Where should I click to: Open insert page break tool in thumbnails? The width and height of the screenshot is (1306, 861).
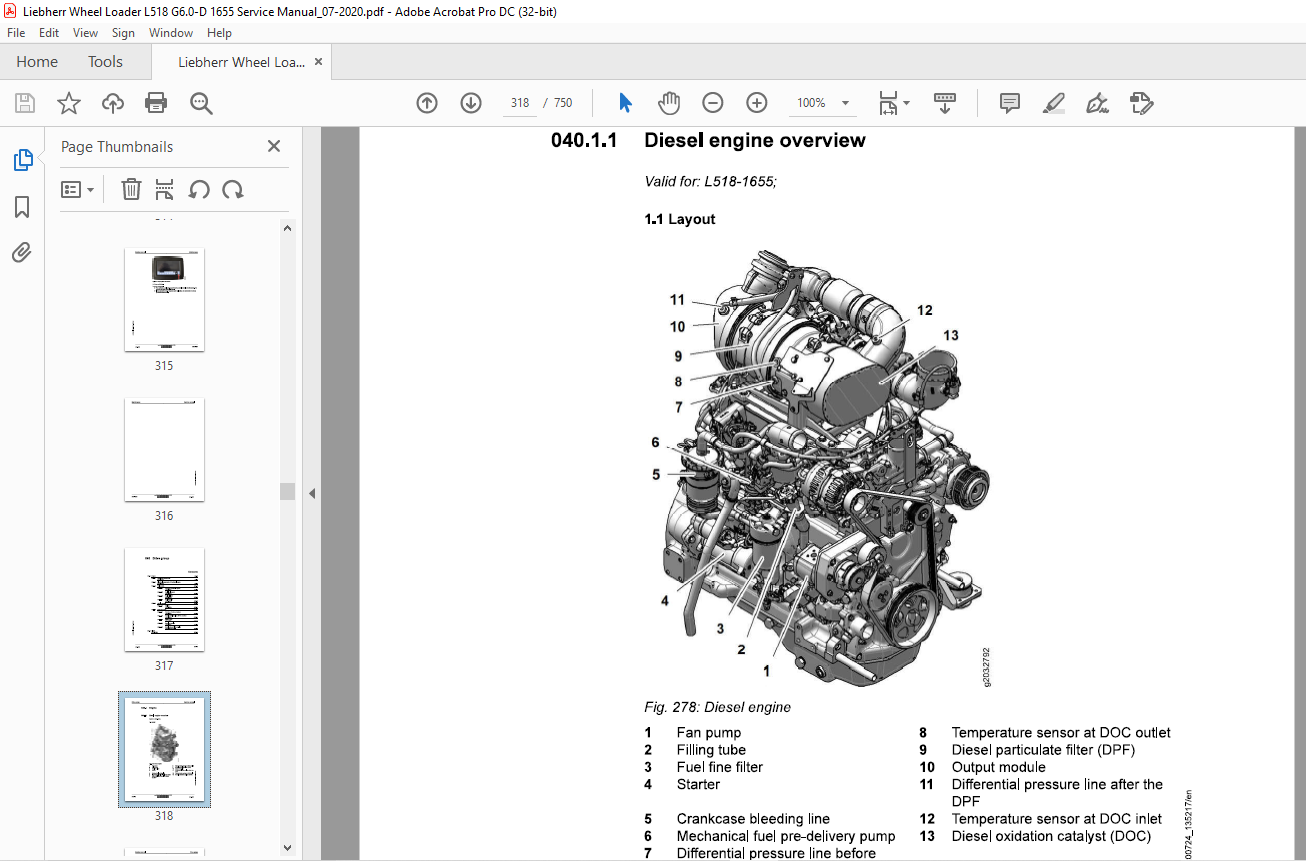165,189
